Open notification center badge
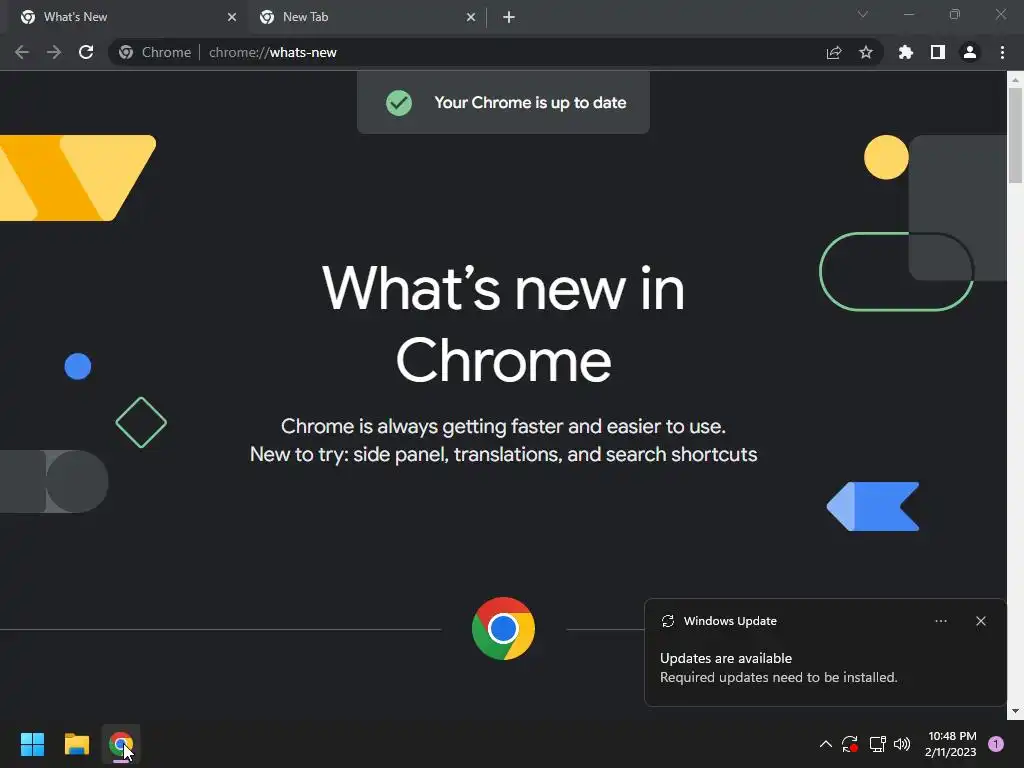Viewport: 1024px width, 768px height. [996, 744]
